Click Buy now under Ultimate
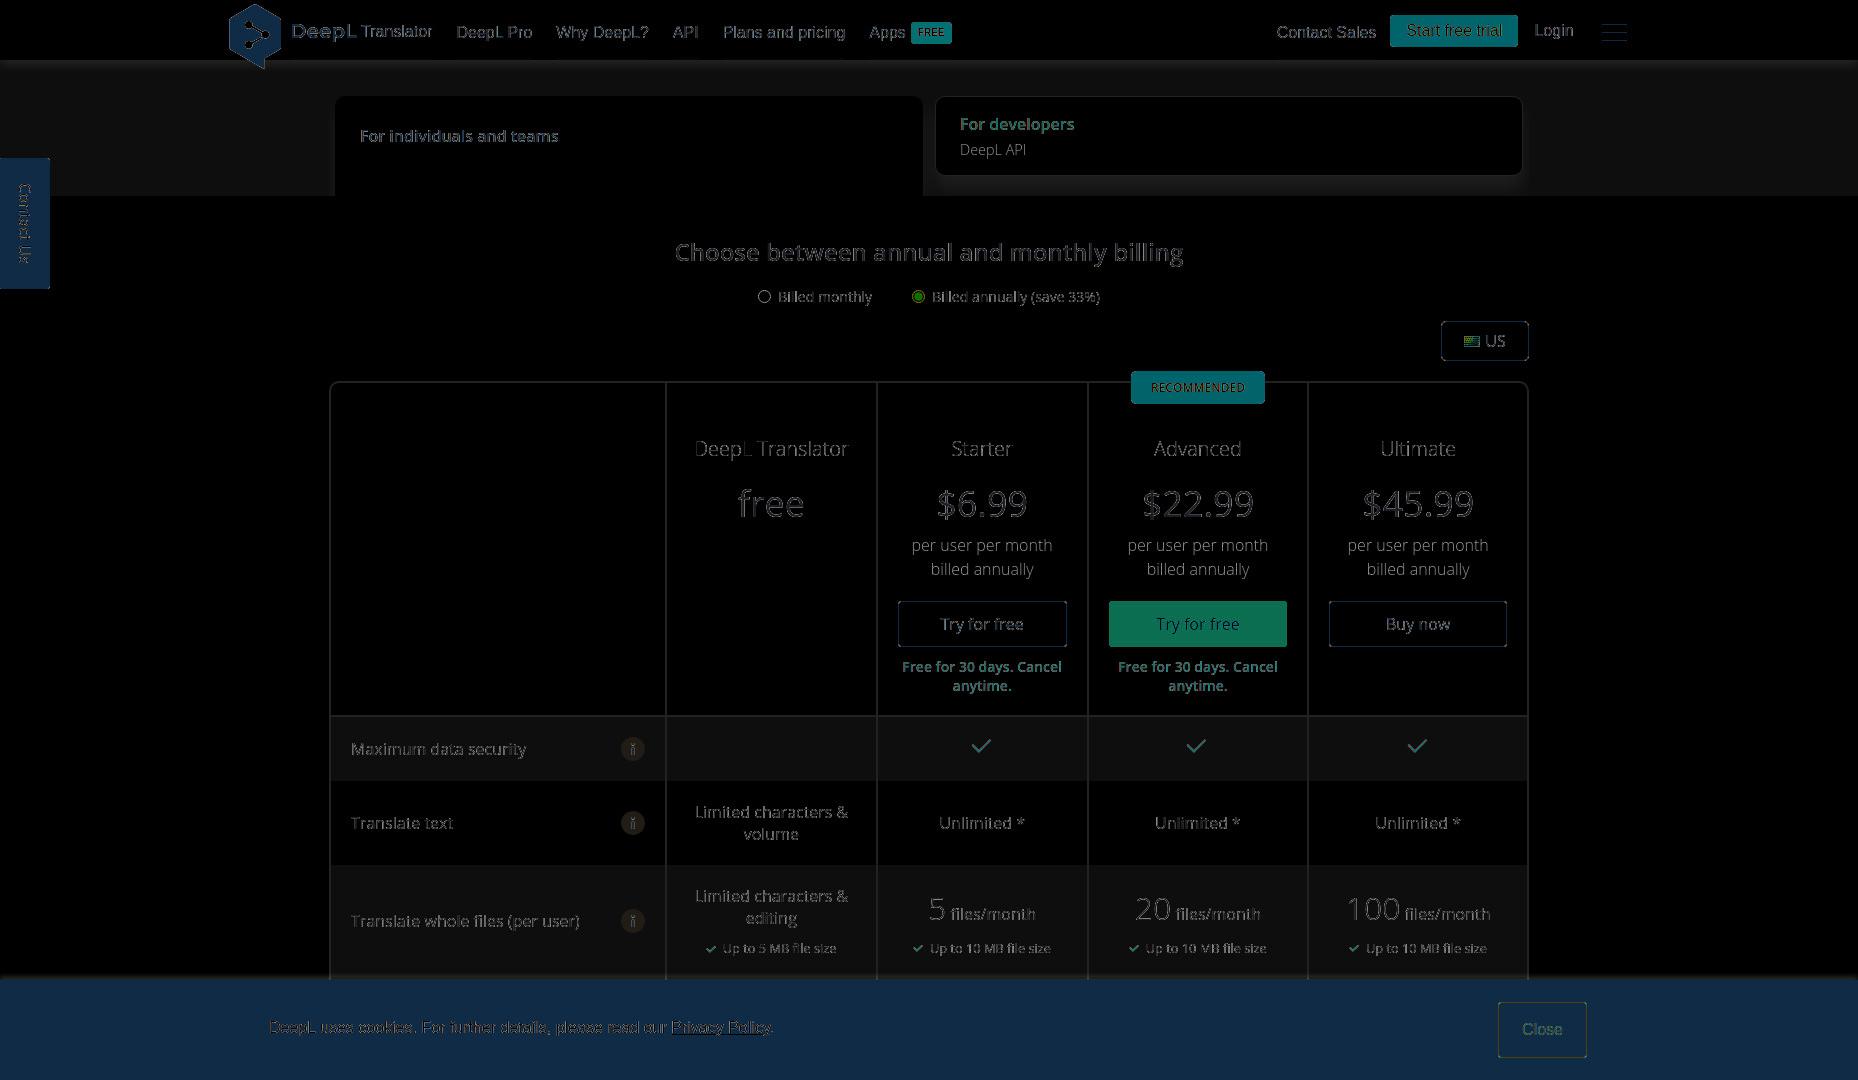Screen dimensions: 1858x1080 [x=1417, y=624]
